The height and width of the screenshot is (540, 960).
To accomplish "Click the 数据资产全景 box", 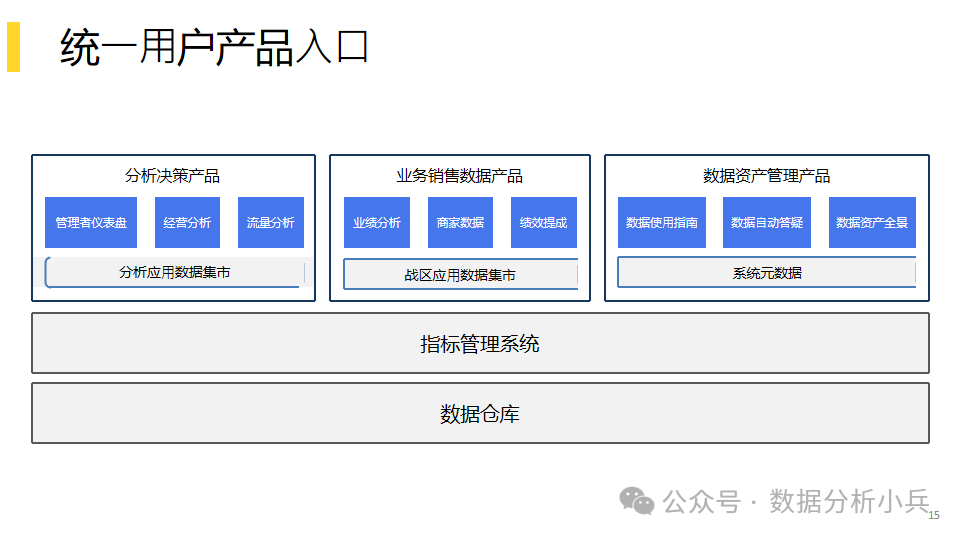I will 872,222.
